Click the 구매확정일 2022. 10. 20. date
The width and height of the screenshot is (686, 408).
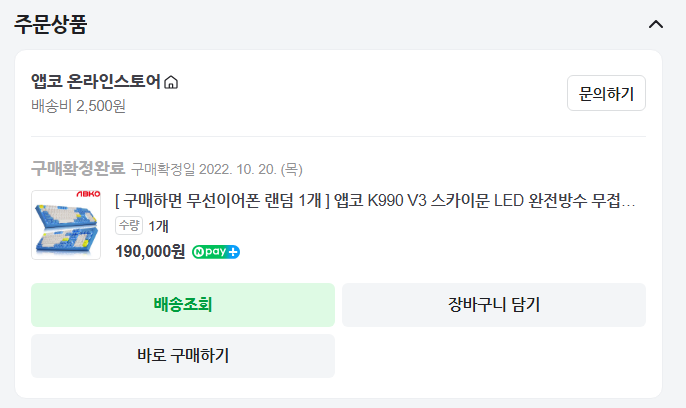(x=217, y=168)
